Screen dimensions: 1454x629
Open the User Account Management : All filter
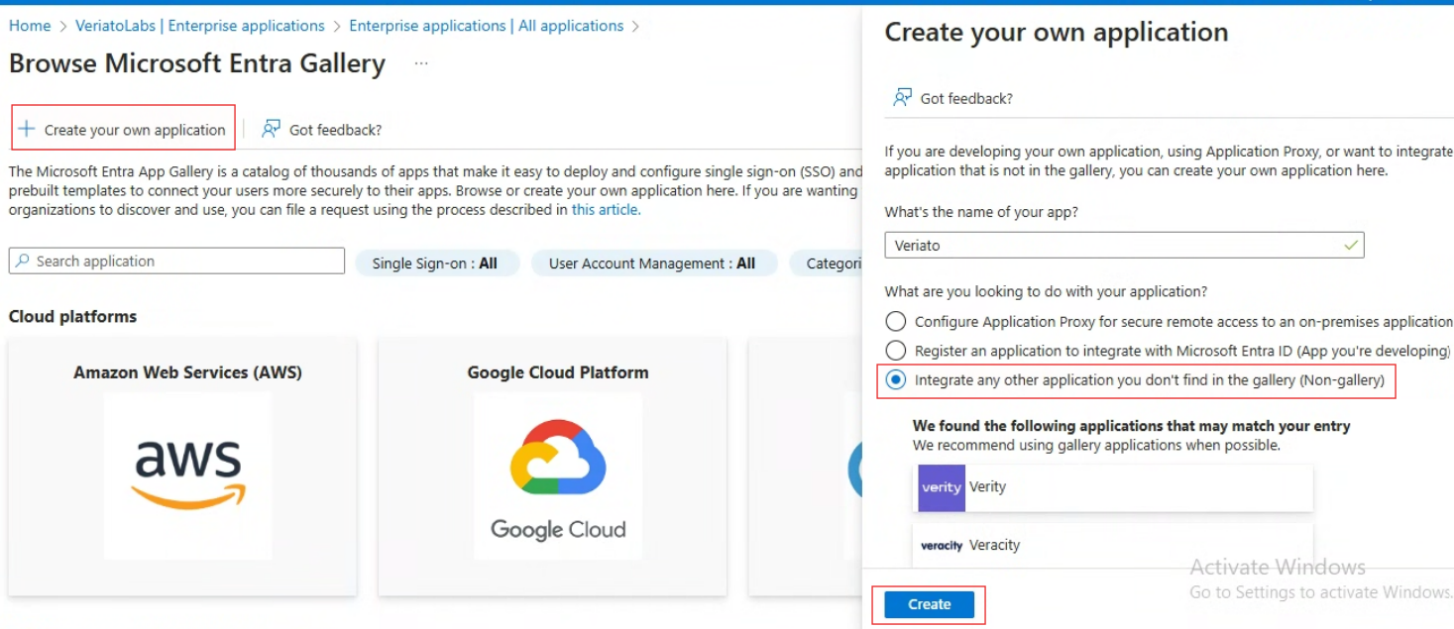(x=653, y=264)
